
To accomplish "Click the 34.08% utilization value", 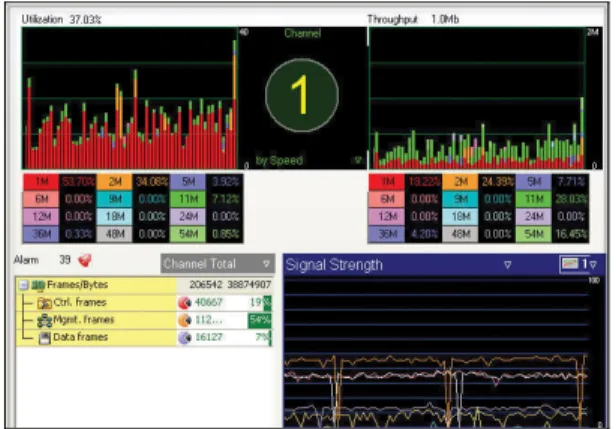I will point(151,182).
